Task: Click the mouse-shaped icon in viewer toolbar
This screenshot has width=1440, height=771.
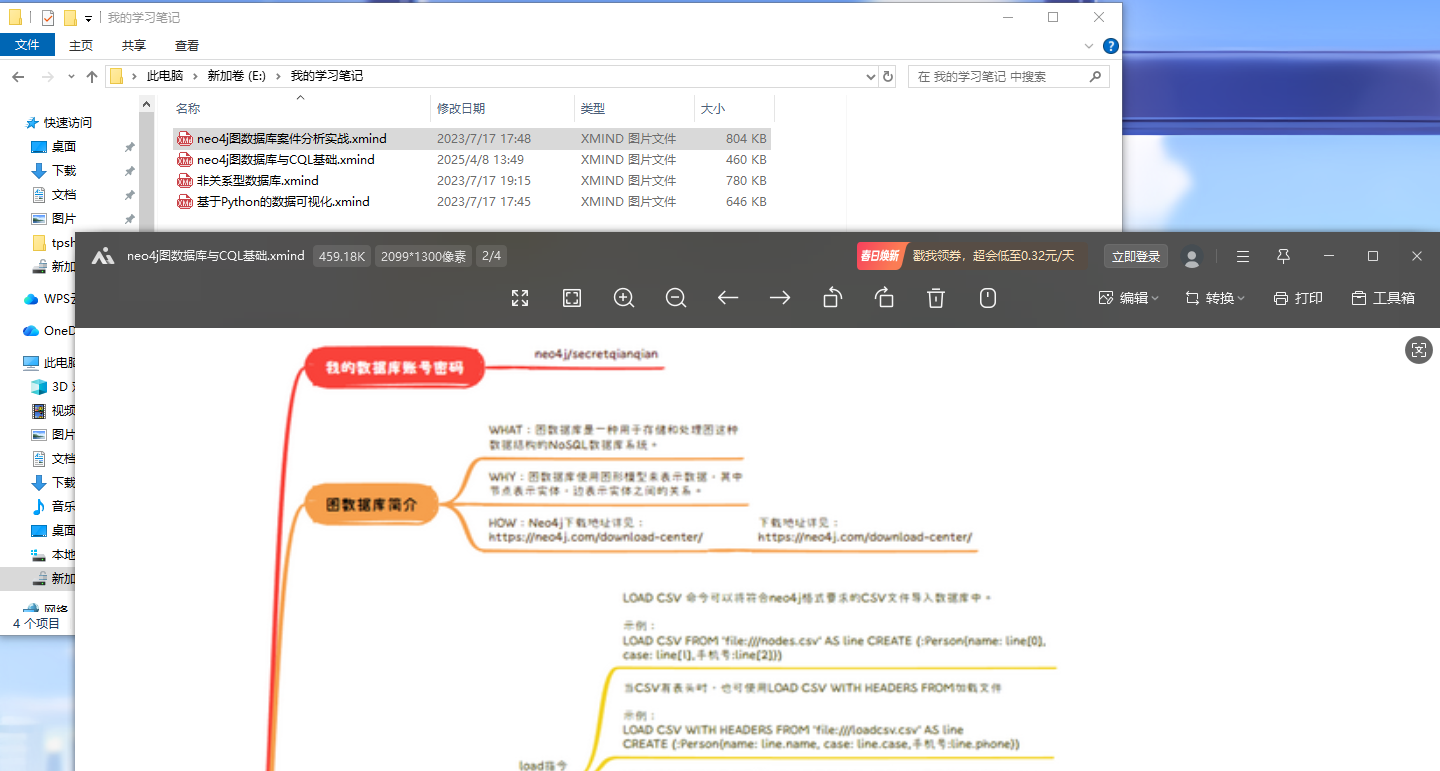Action: [x=988, y=298]
